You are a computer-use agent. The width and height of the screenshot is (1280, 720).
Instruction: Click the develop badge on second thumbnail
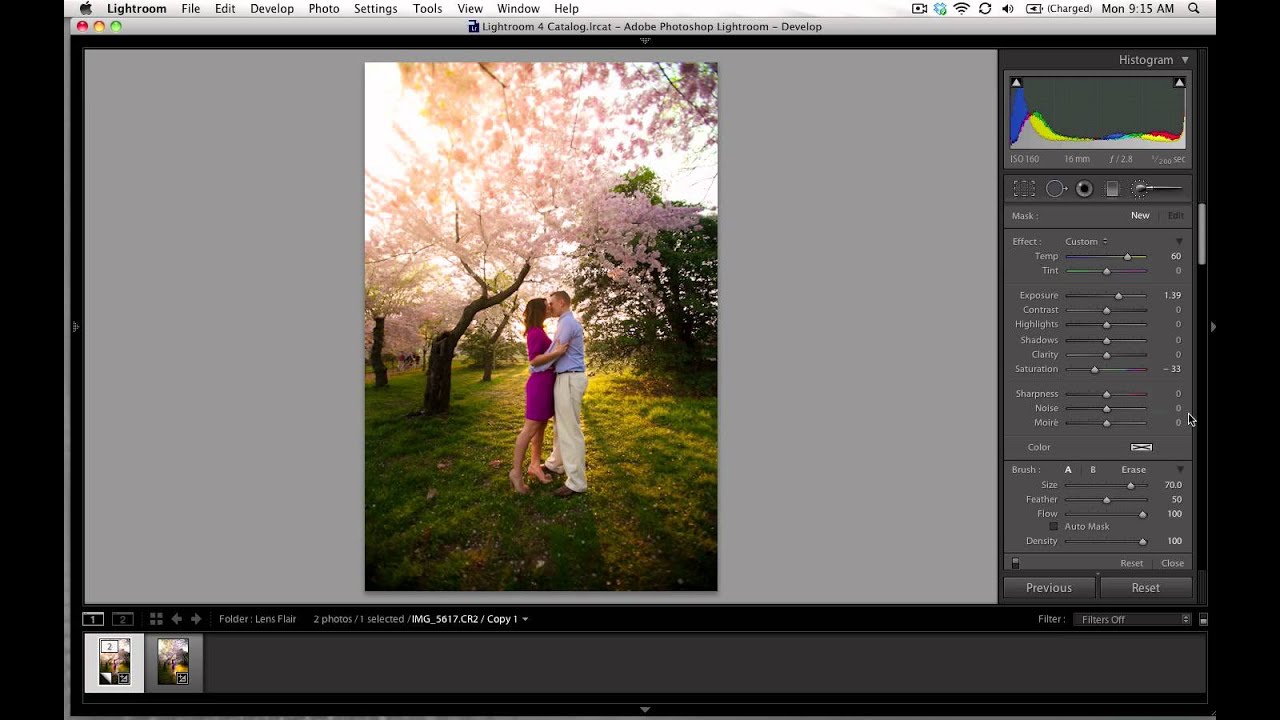point(182,679)
